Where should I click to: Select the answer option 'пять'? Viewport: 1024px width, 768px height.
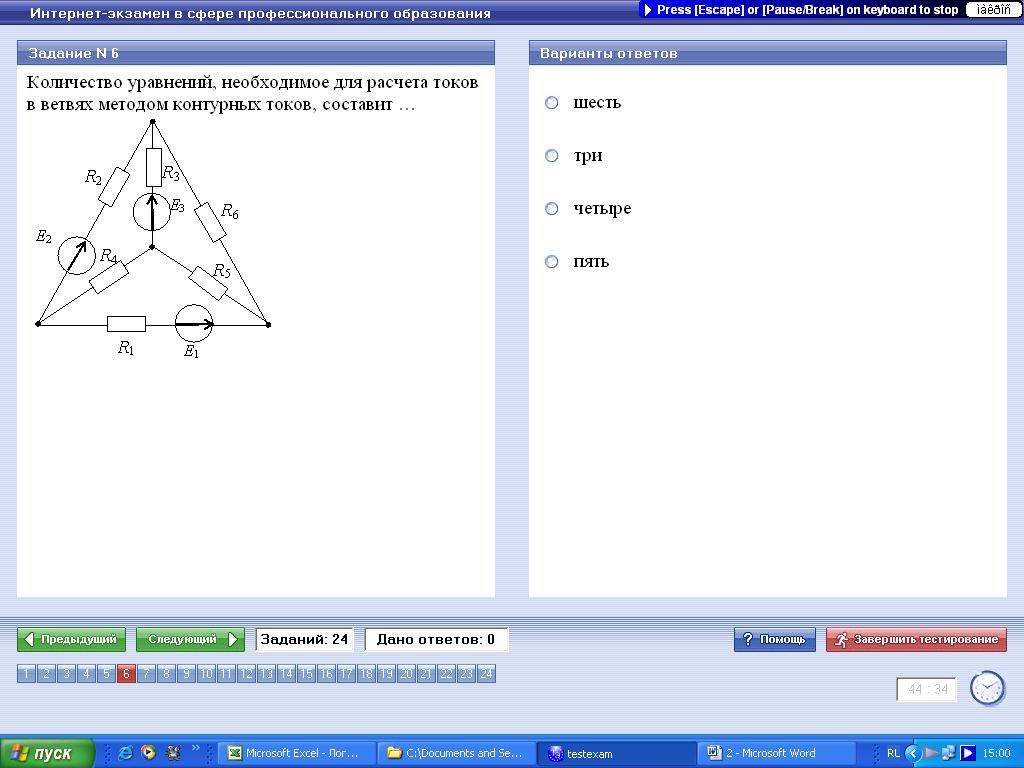click(552, 261)
